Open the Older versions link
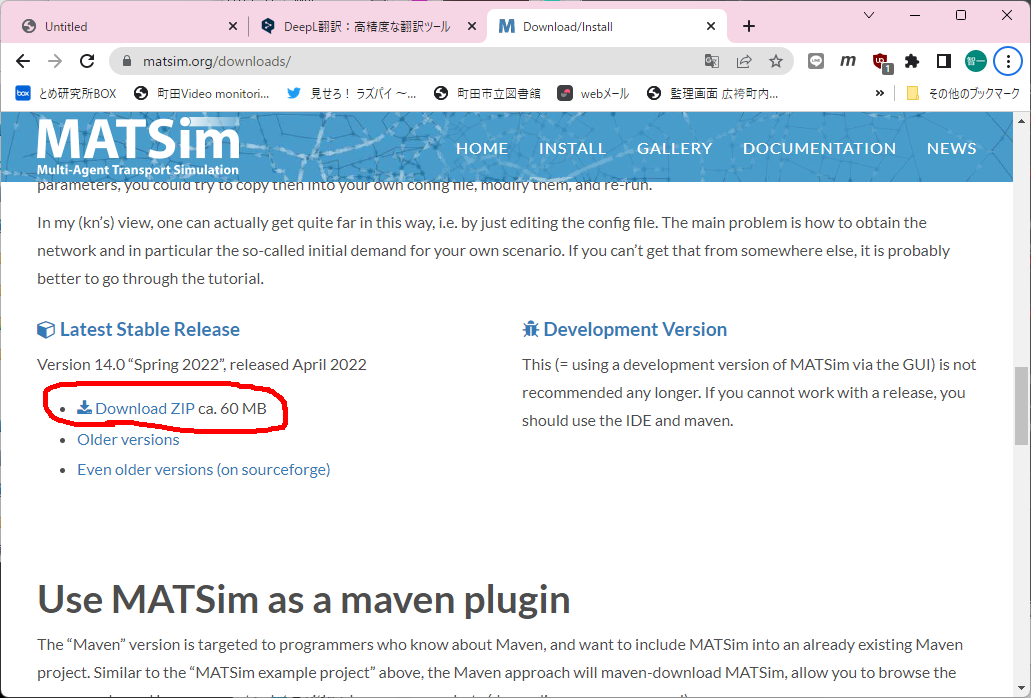1031x698 pixels. [x=128, y=439]
